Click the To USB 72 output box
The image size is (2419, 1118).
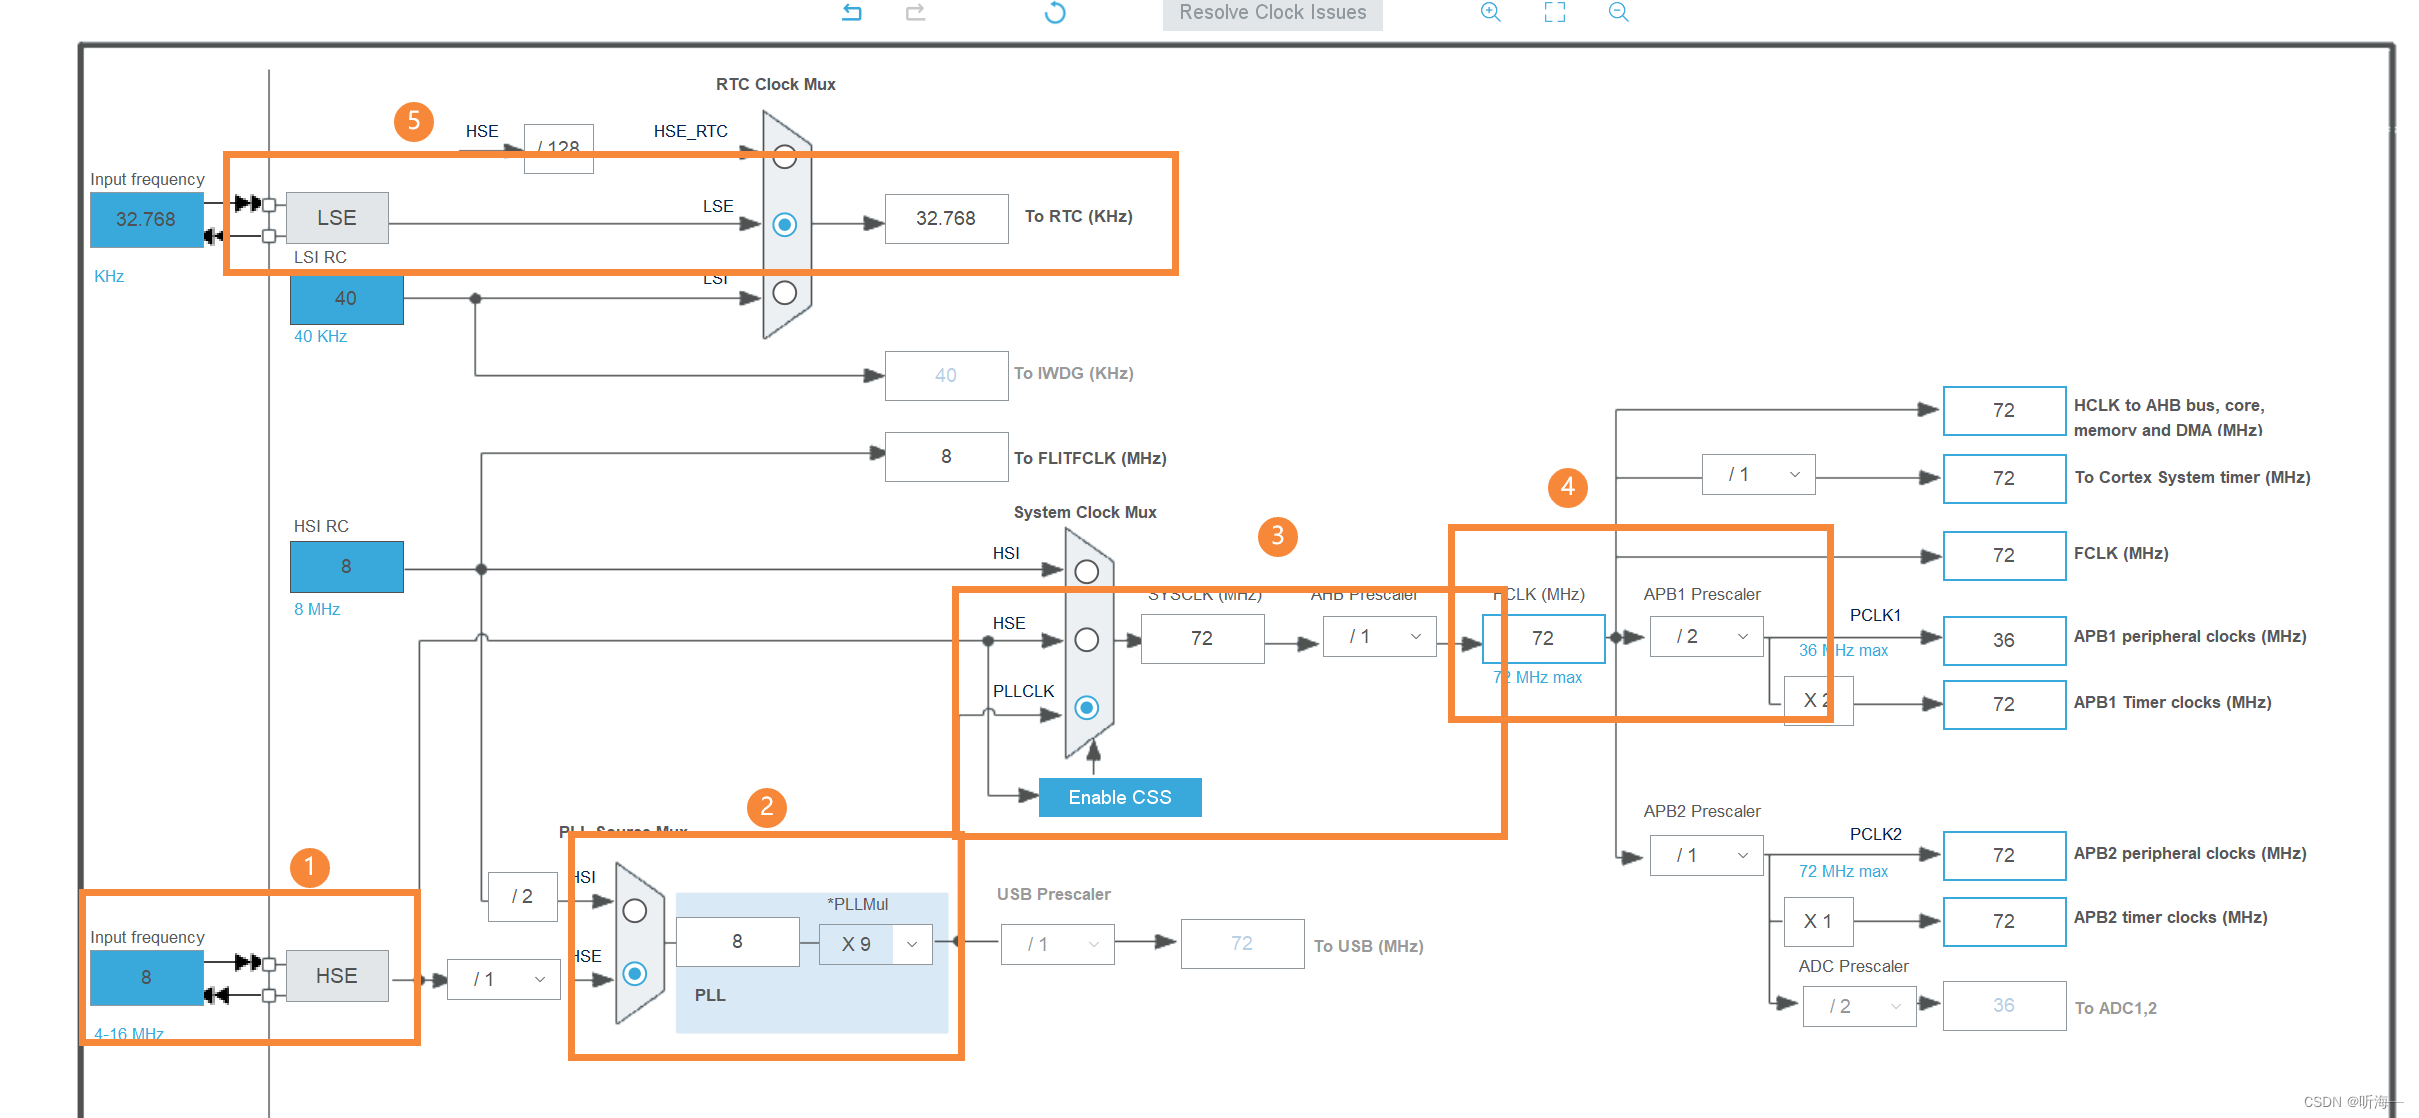[1242, 944]
